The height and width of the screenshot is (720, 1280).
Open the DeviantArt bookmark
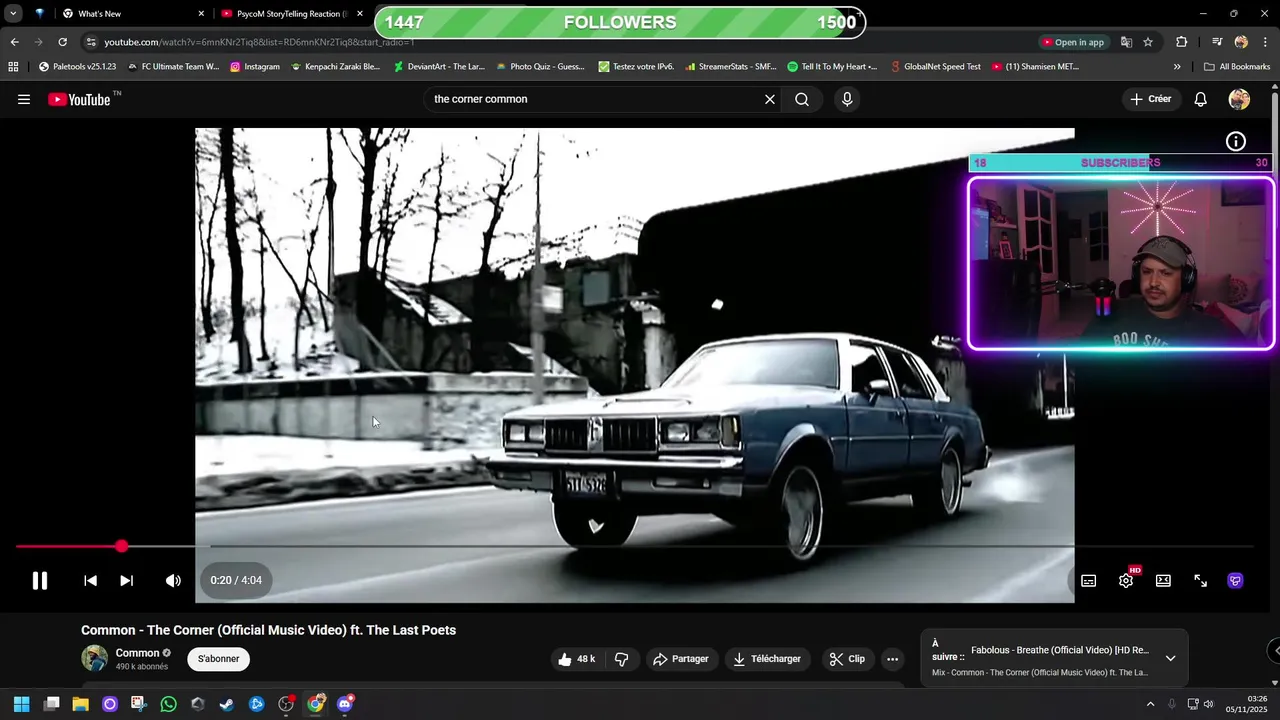point(439,67)
